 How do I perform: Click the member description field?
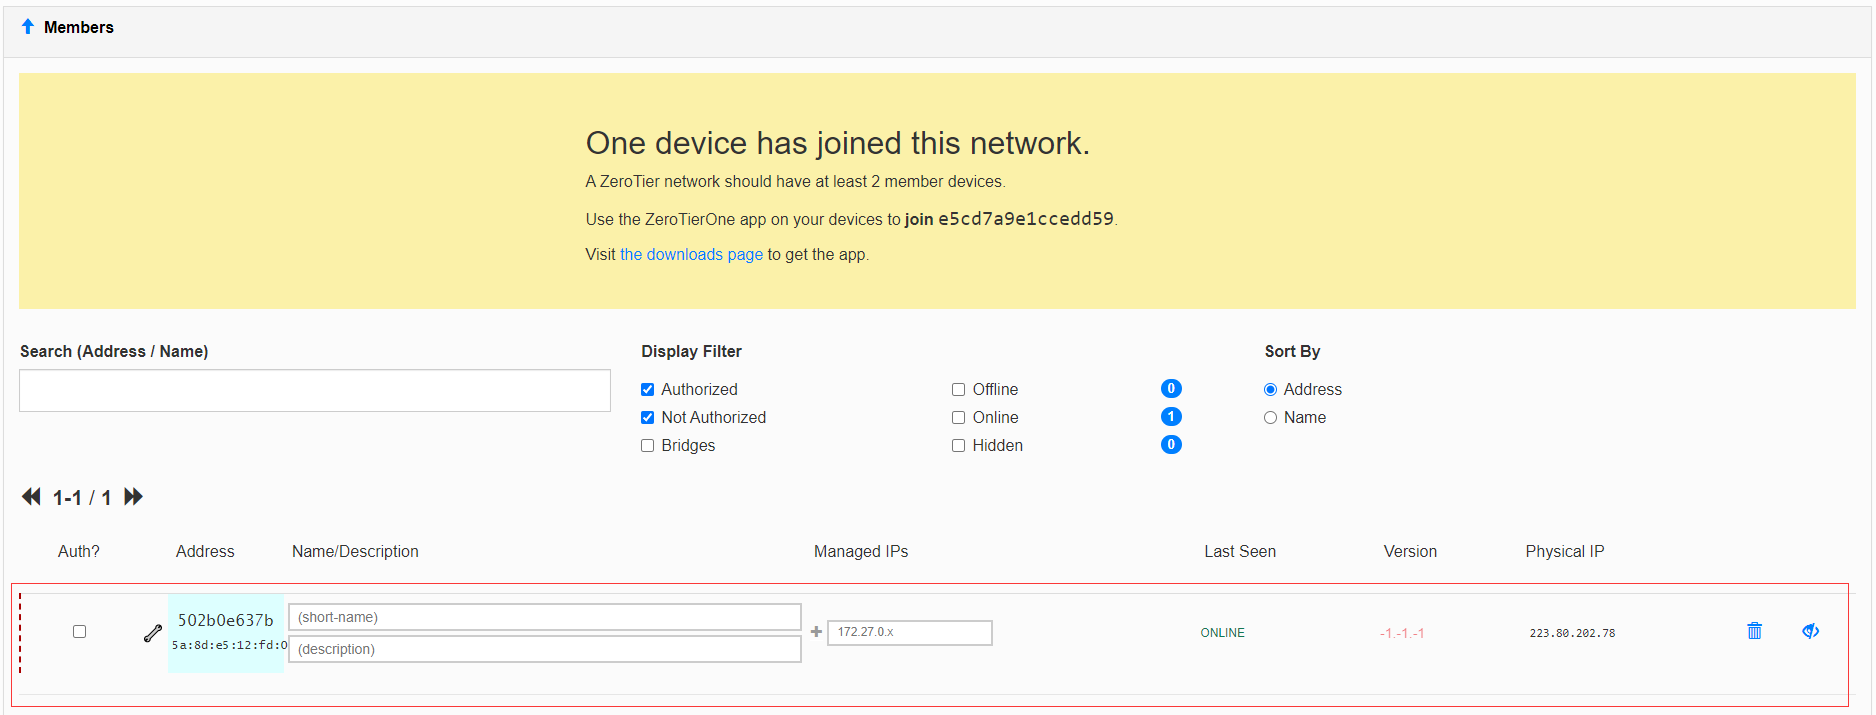pos(545,650)
